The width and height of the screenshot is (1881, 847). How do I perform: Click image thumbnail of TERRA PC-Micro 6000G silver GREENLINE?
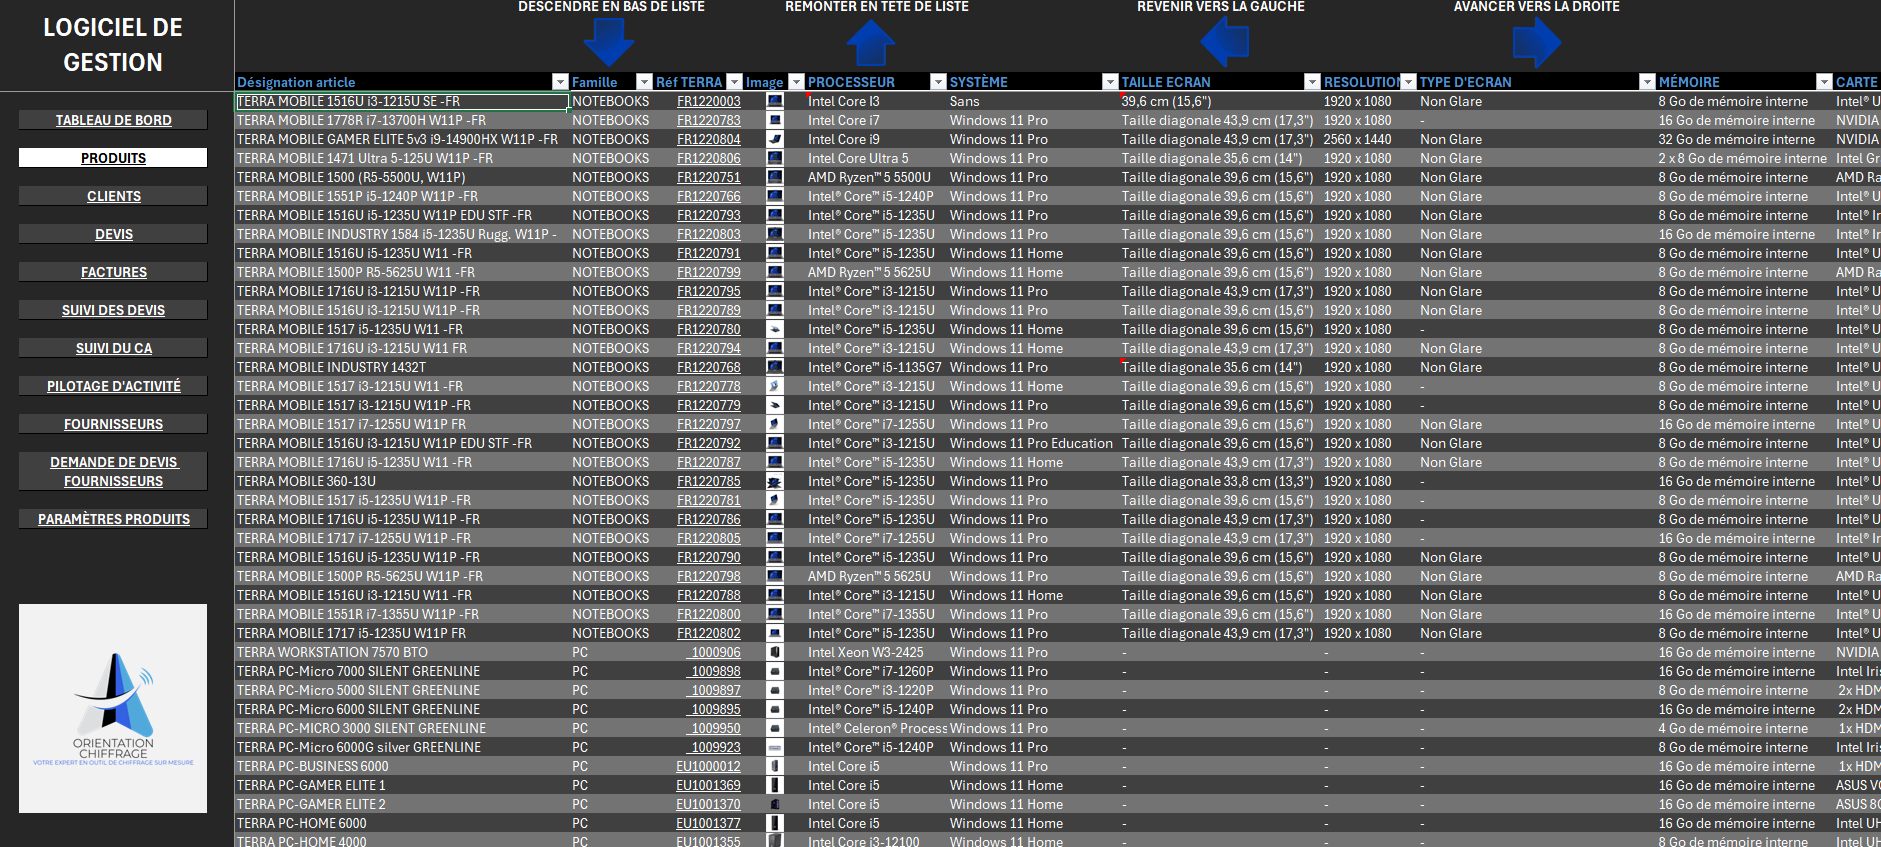point(775,747)
